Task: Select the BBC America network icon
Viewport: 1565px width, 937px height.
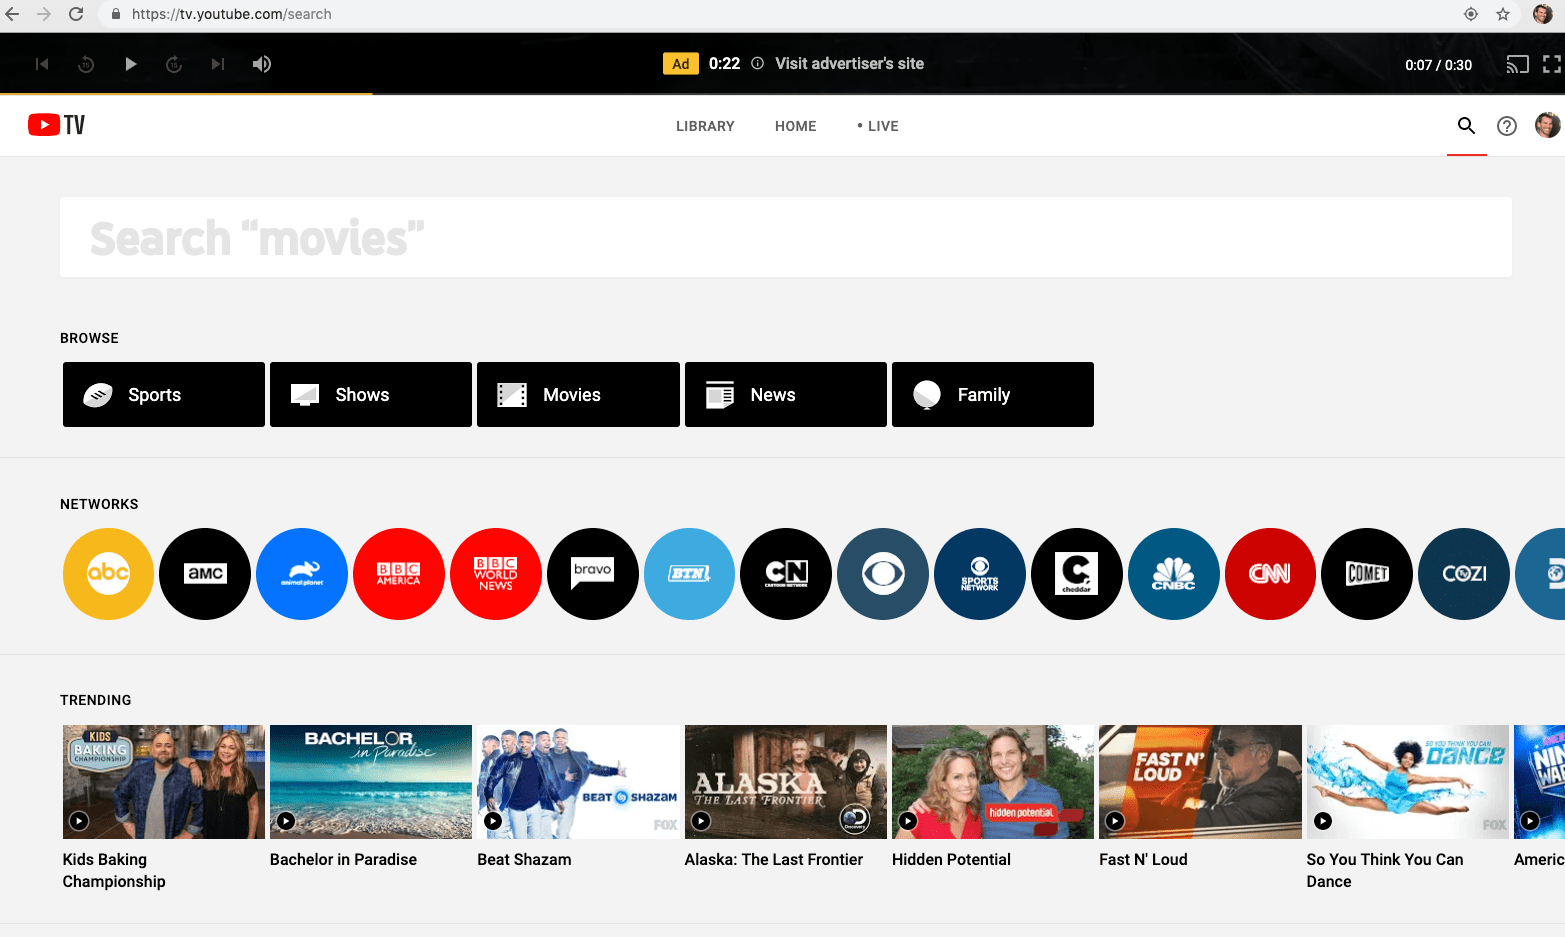Action: coord(399,574)
